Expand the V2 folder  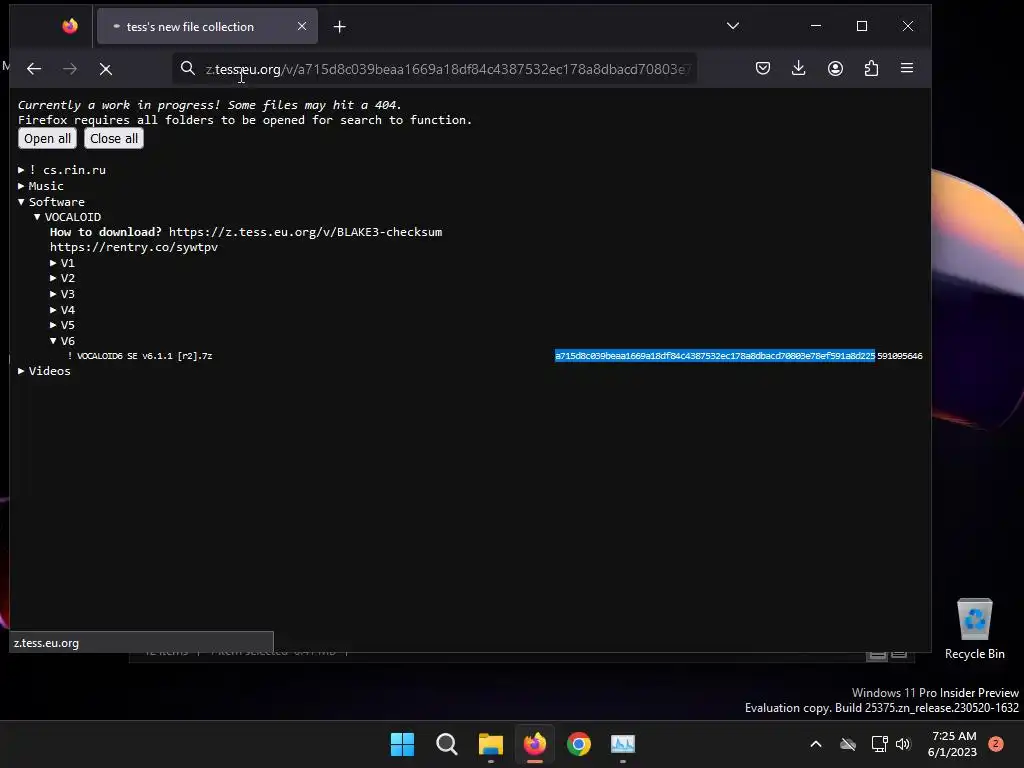coord(63,278)
